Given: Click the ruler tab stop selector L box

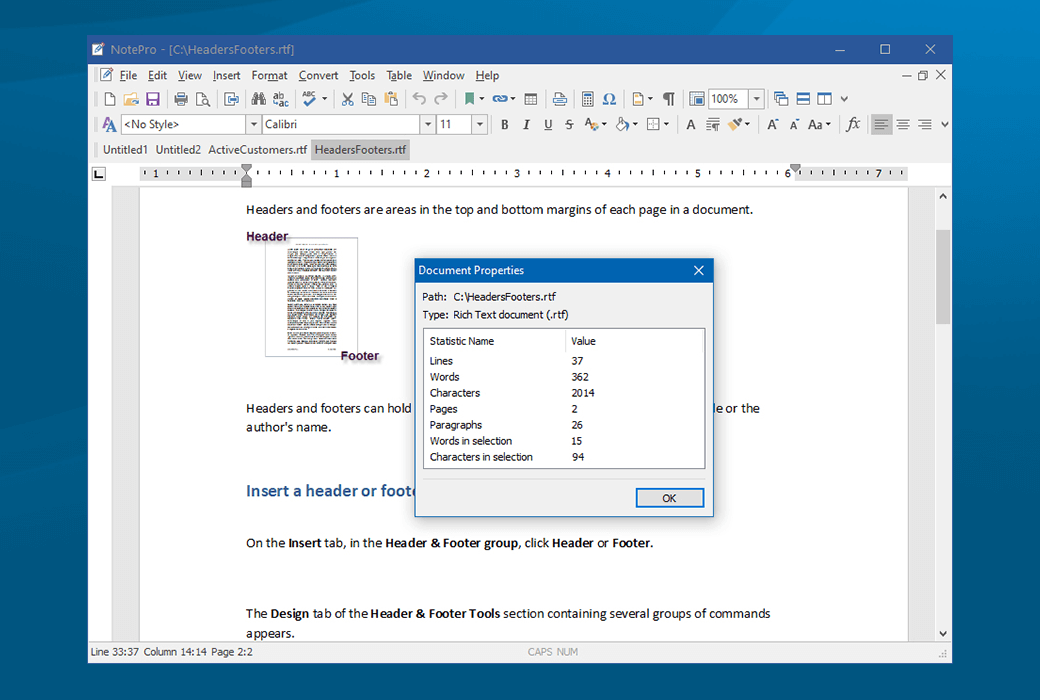Looking at the screenshot, I should click(98, 174).
